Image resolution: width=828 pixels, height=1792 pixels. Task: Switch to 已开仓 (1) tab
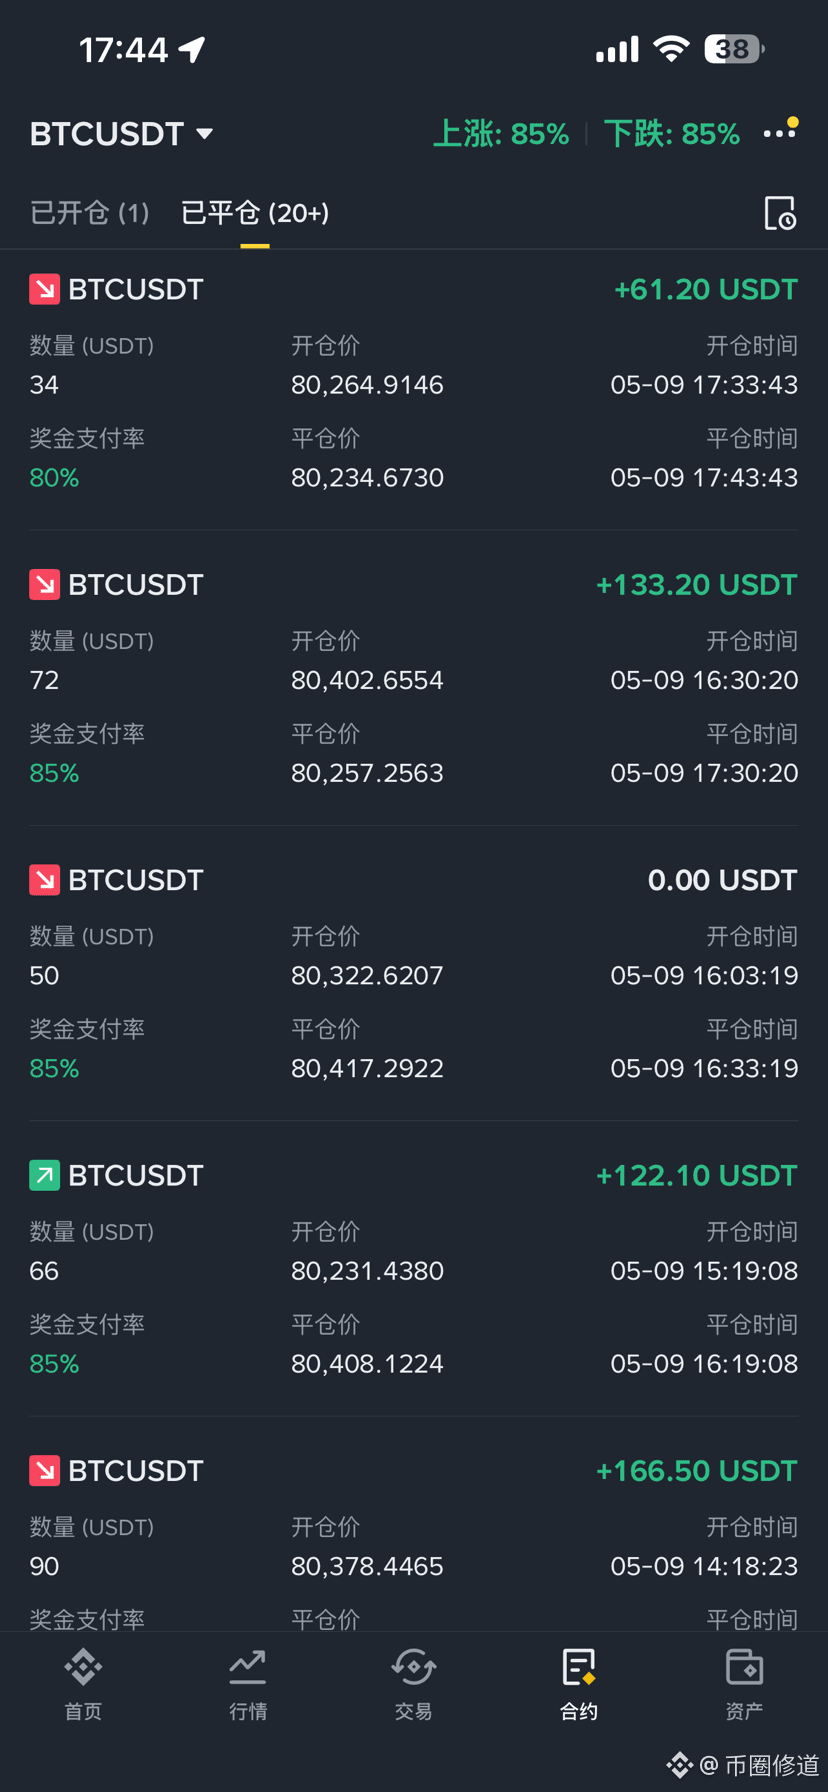[89, 213]
